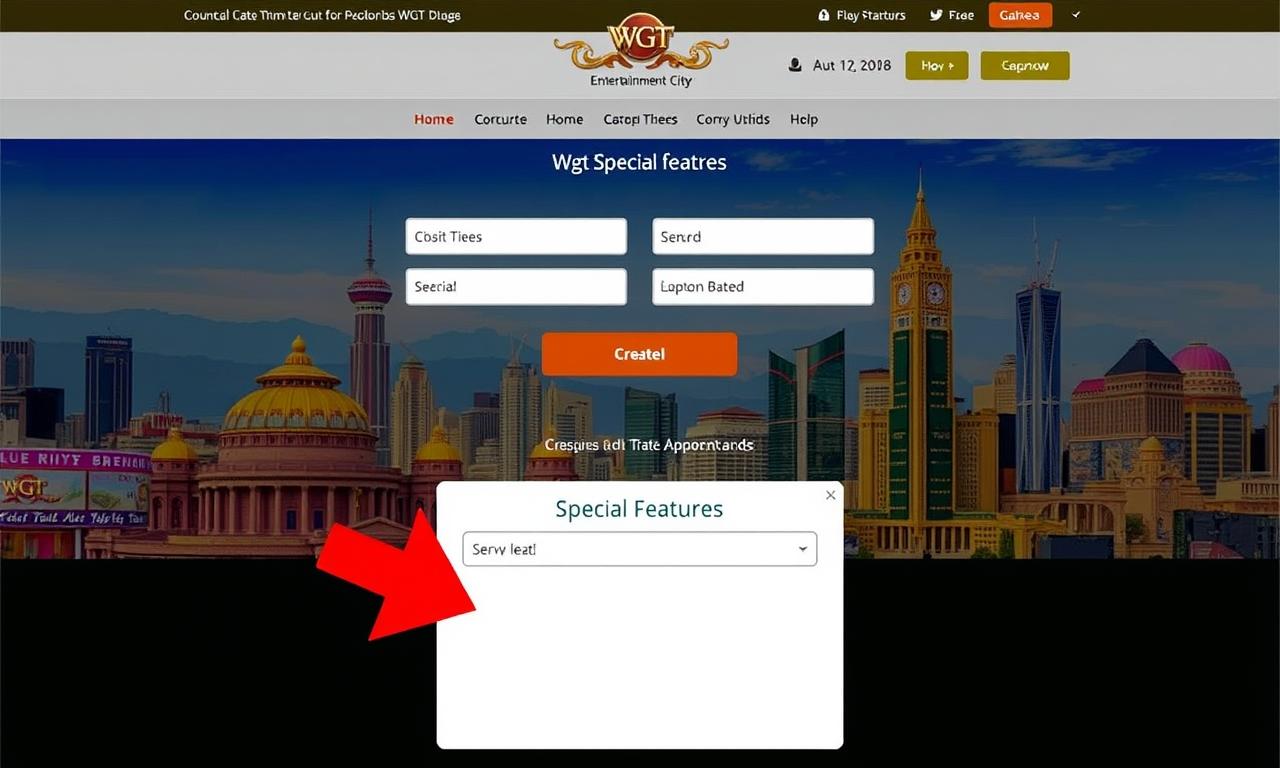Image resolution: width=1280 pixels, height=768 pixels.
Task: Click the Lopton Bated input field
Action: (763, 287)
